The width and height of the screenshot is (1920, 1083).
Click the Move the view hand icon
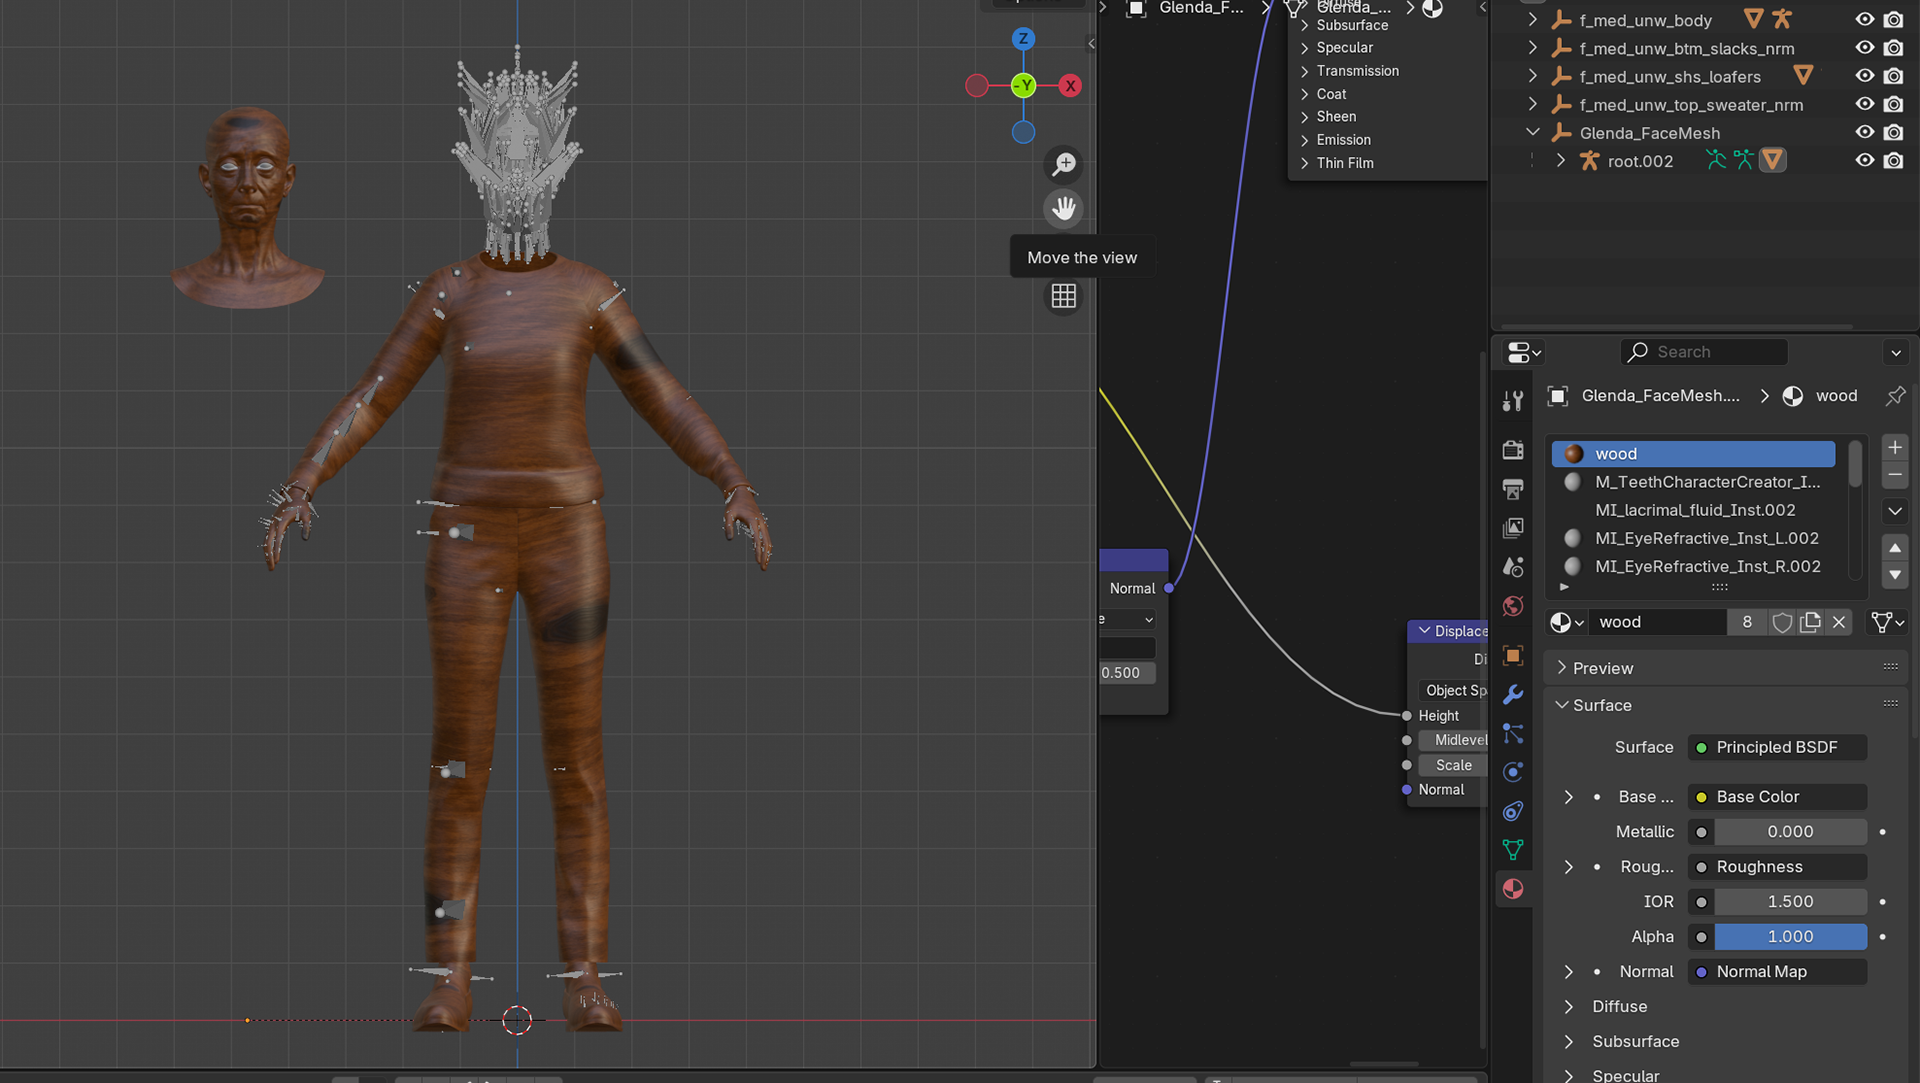(x=1064, y=208)
